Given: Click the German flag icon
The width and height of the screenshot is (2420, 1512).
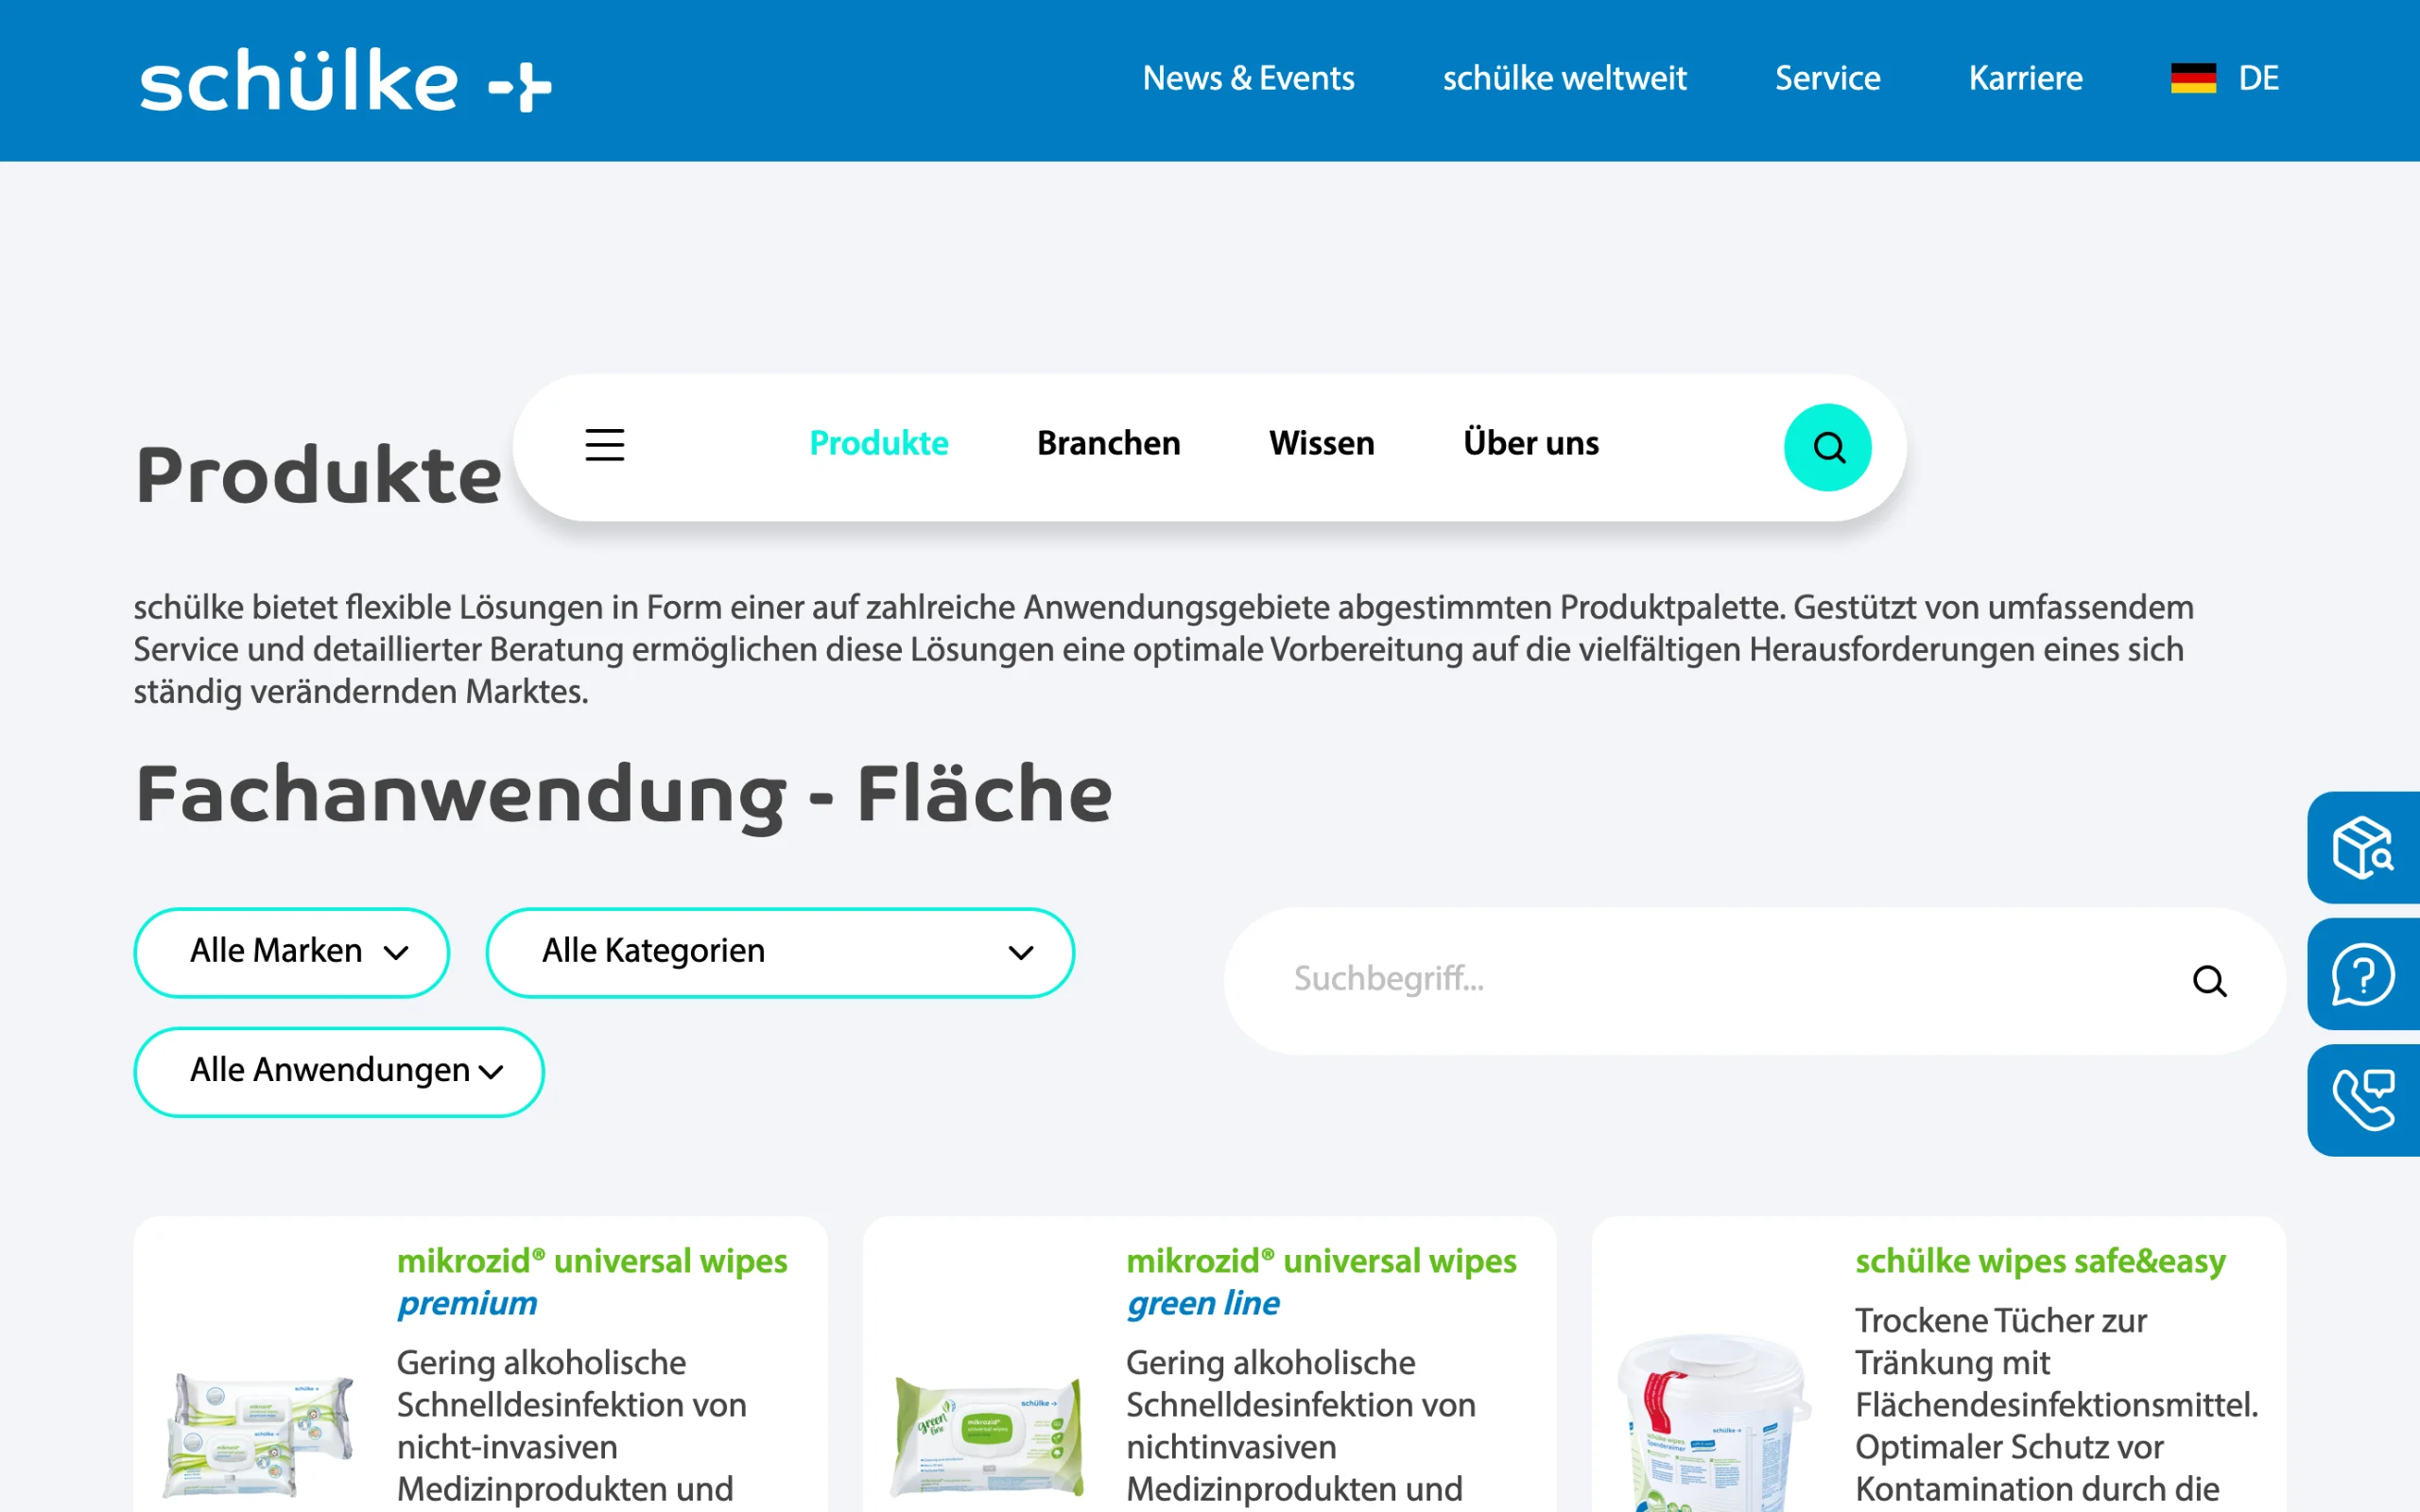Looking at the screenshot, I should (x=2193, y=78).
